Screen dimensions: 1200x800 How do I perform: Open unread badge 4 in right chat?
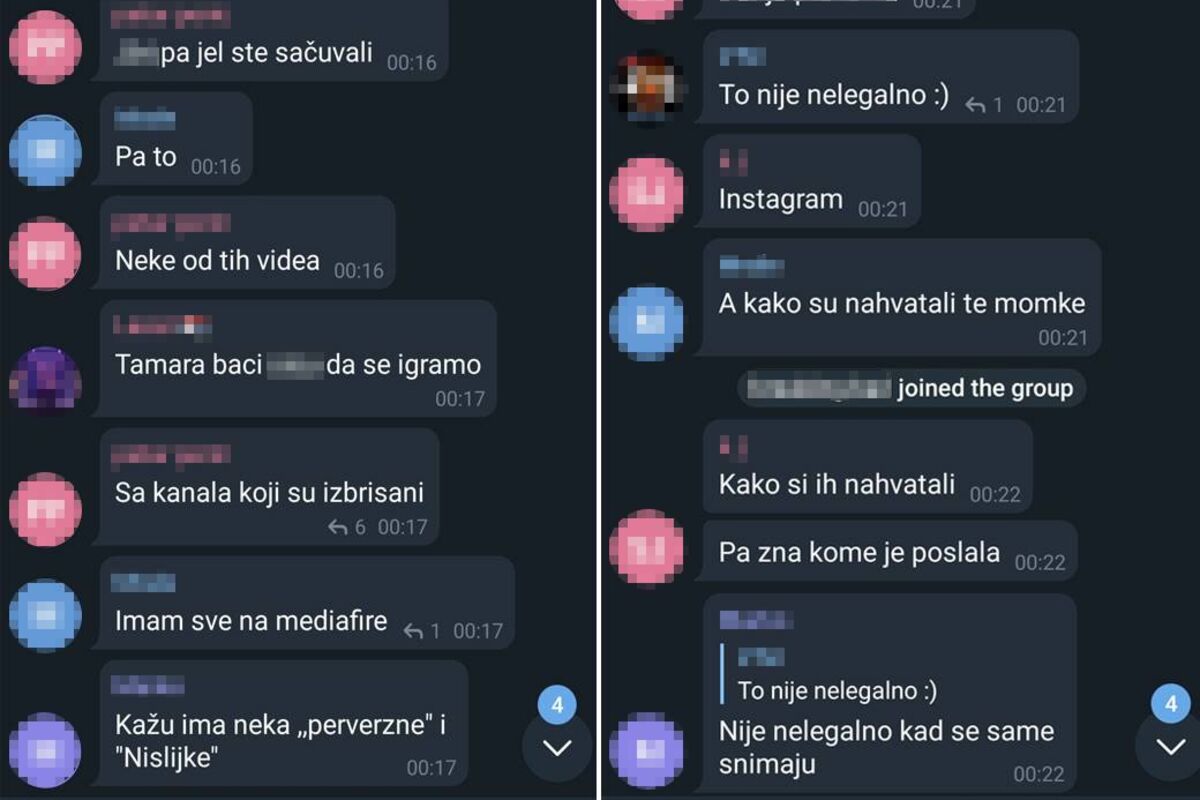pos(1171,705)
